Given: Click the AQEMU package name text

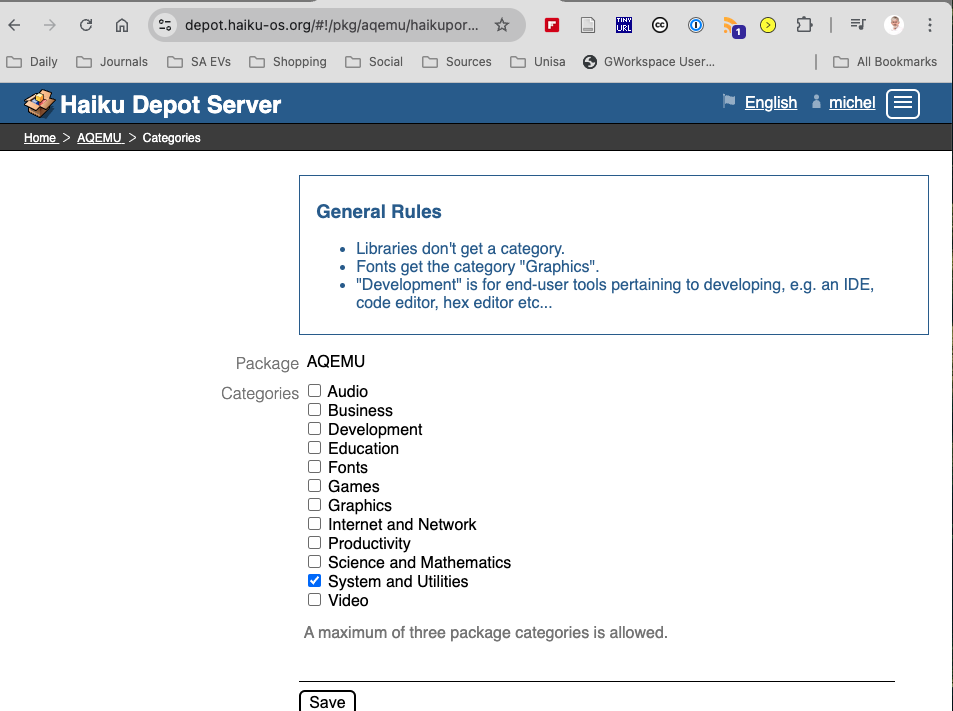Looking at the screenshot, I should click(x=335, y=362).
